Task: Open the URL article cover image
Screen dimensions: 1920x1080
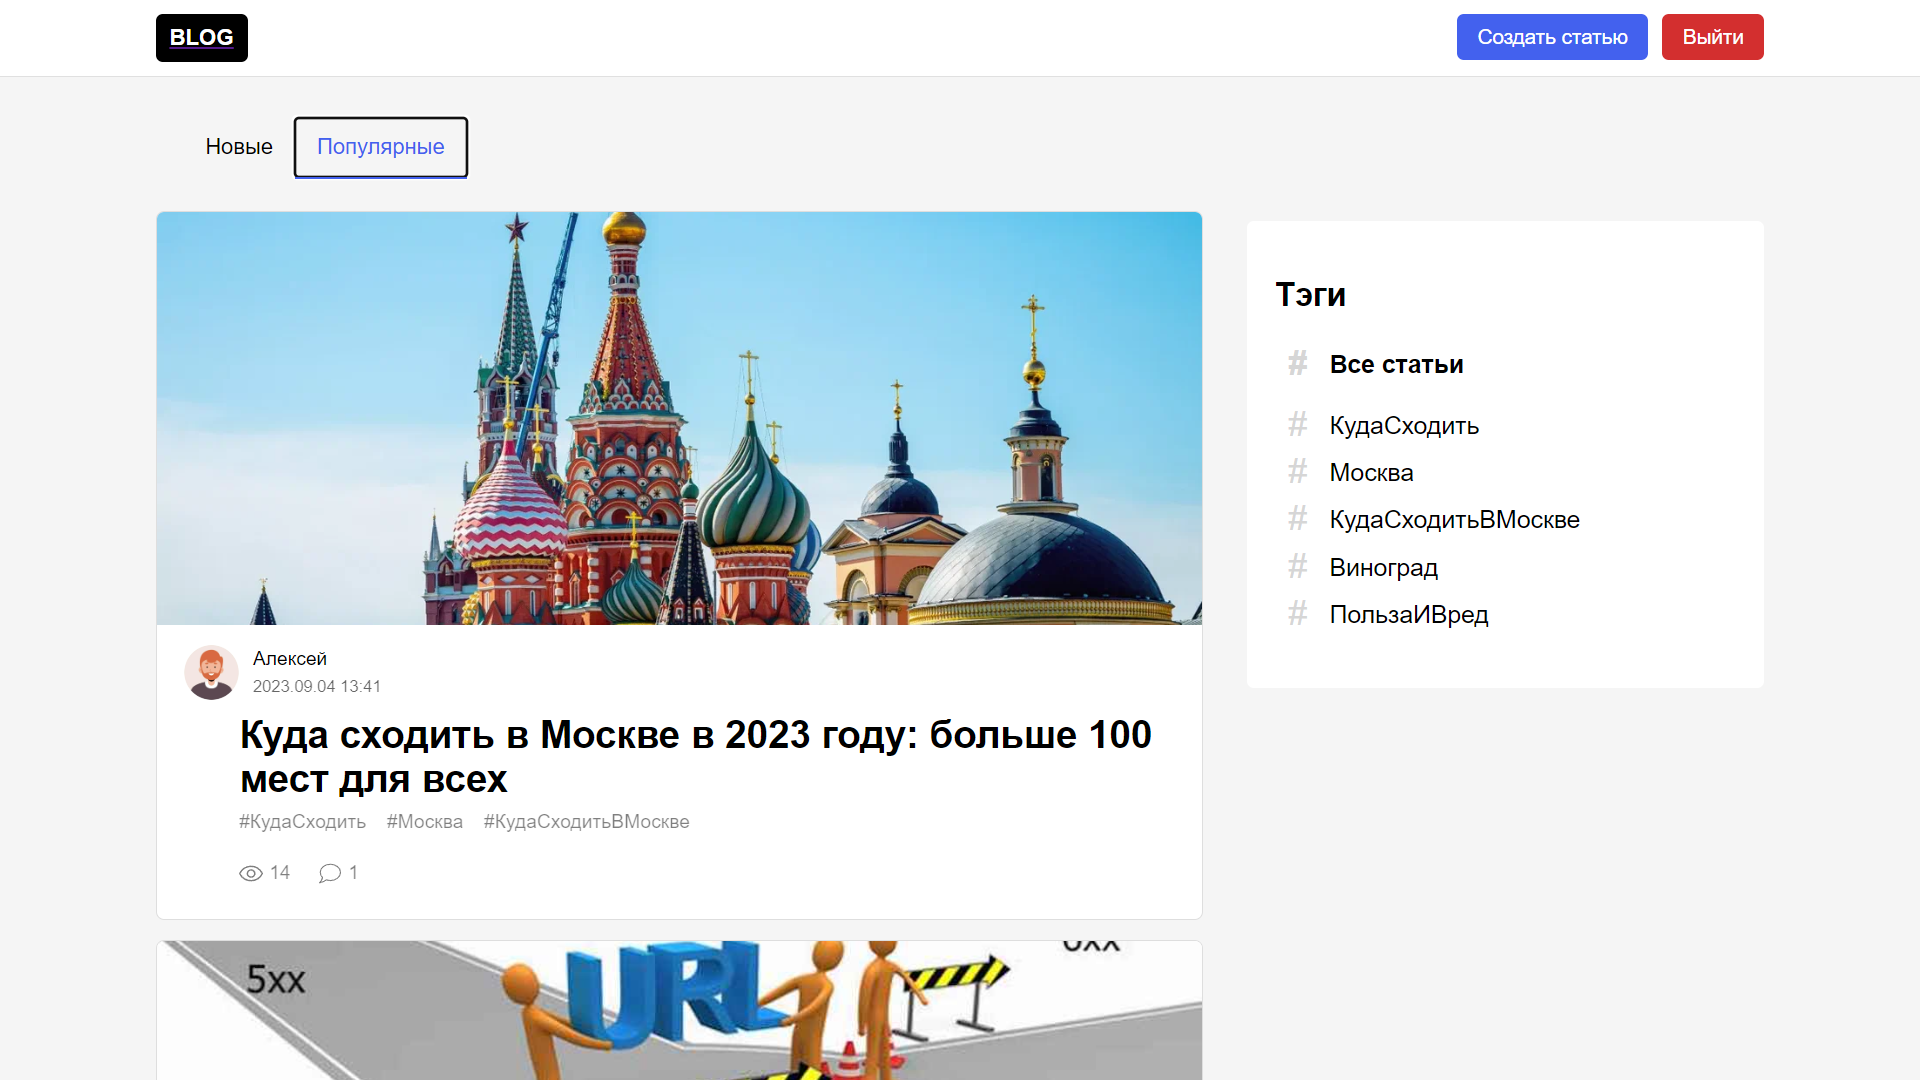Action: [x=679, y=1010]
